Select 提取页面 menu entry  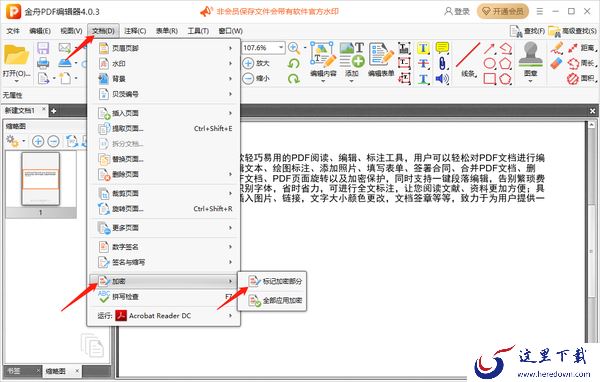[164, 129]
